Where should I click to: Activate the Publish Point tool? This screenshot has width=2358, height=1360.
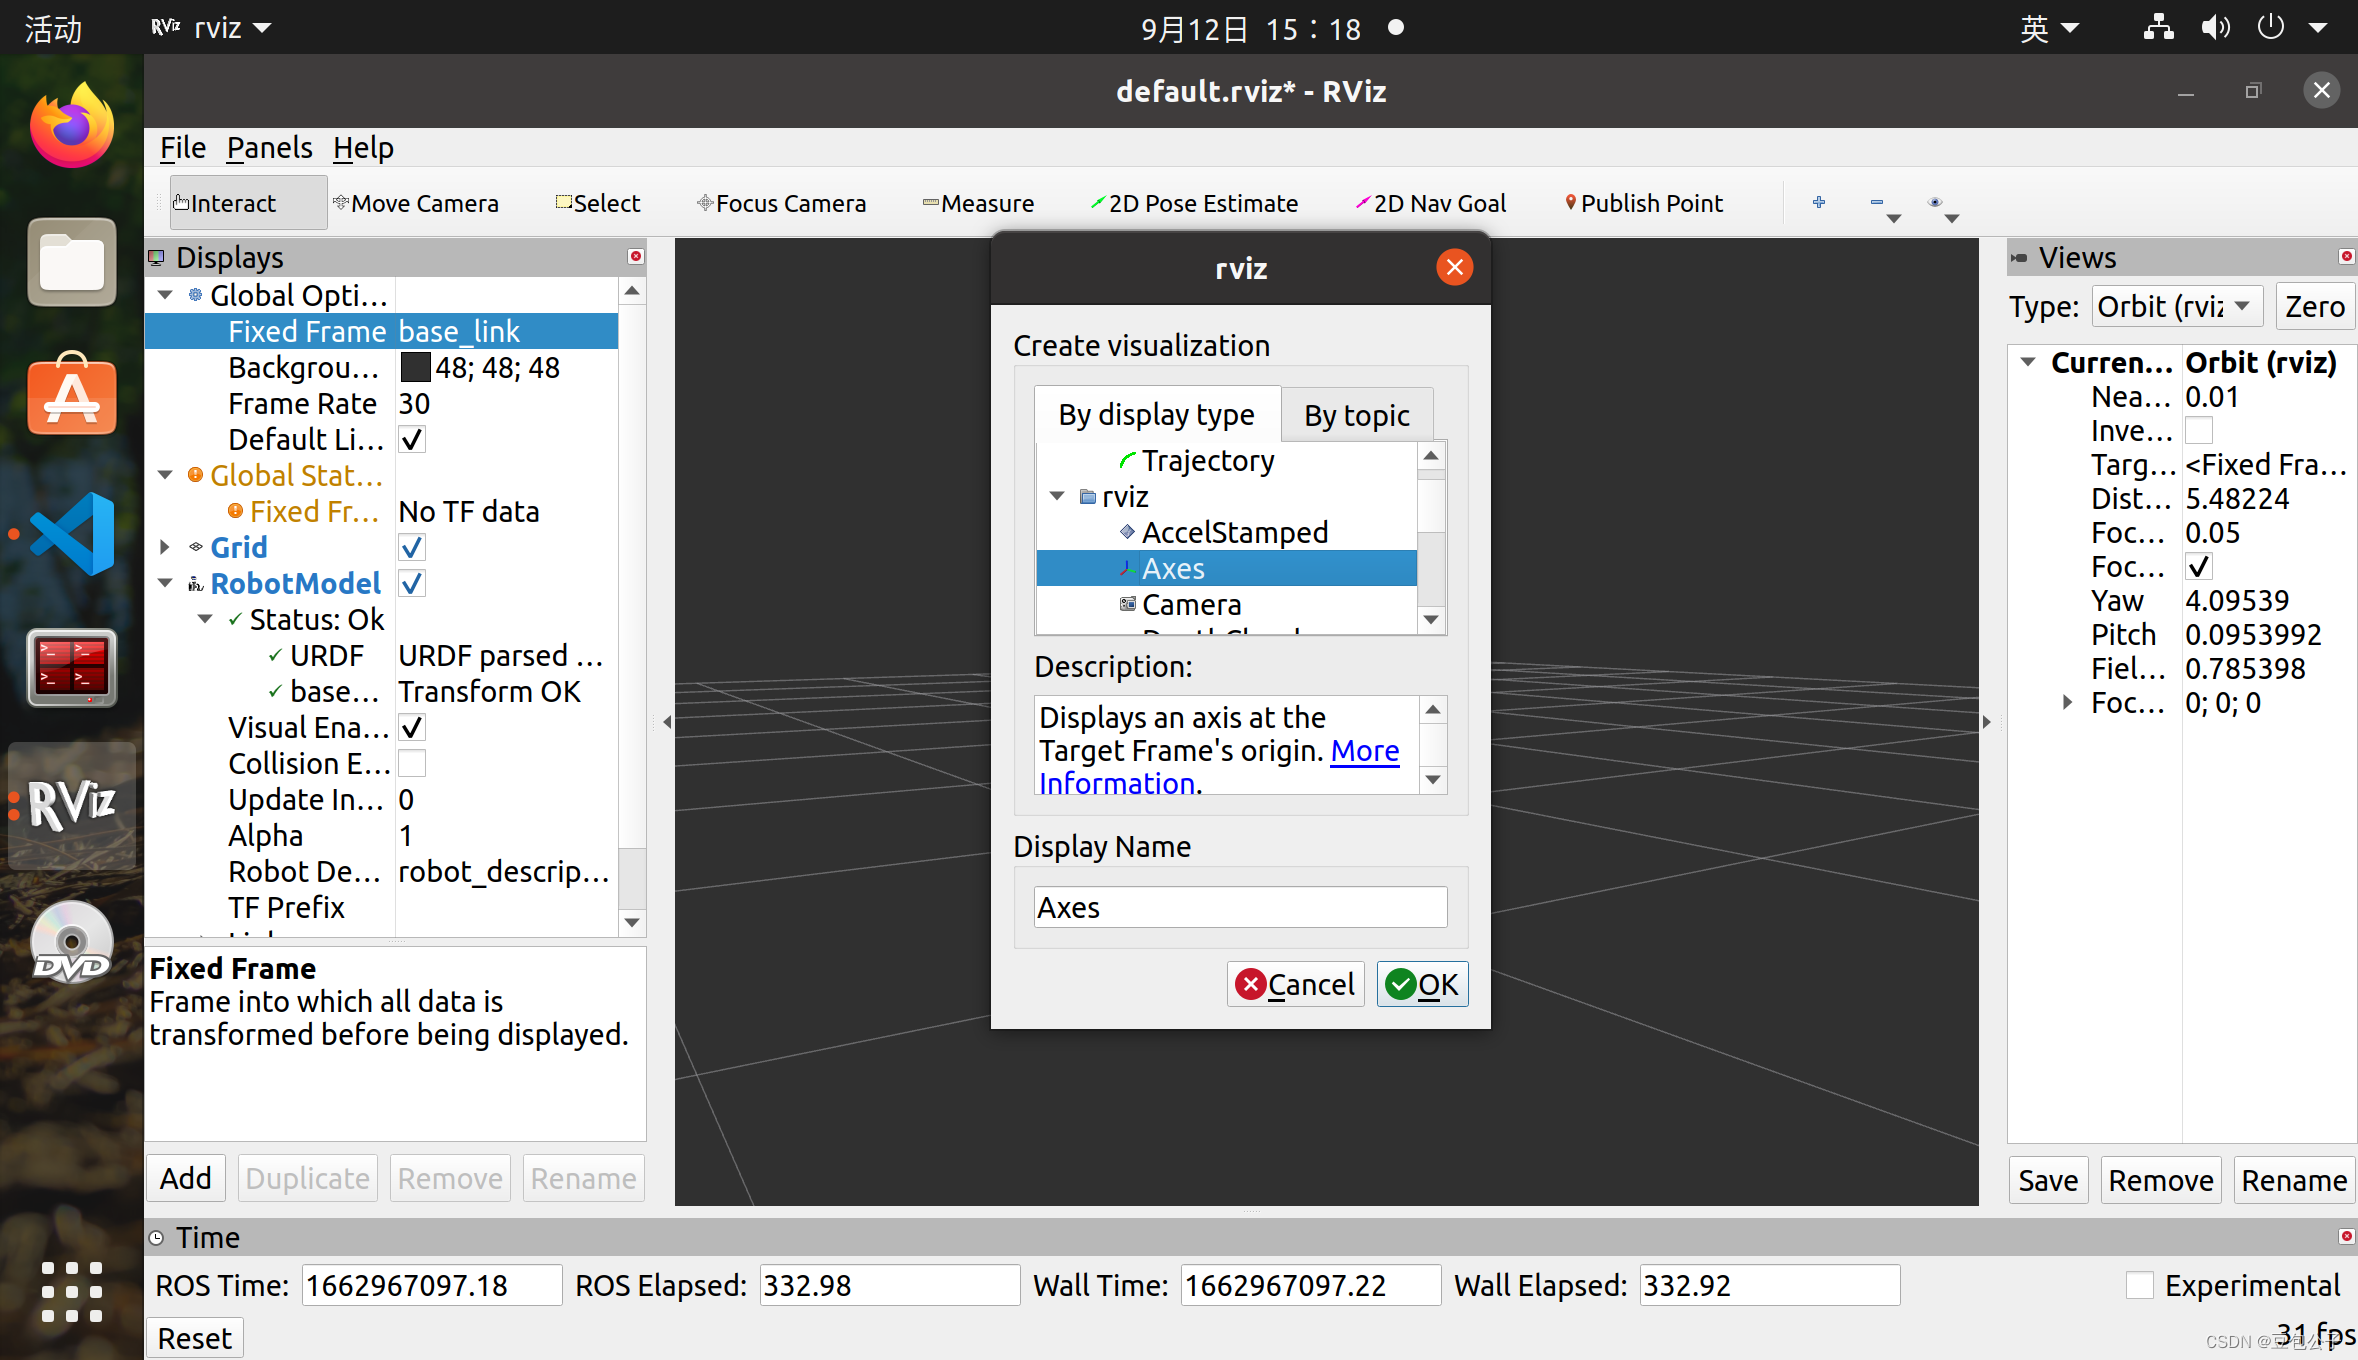tap(1643, 203)
